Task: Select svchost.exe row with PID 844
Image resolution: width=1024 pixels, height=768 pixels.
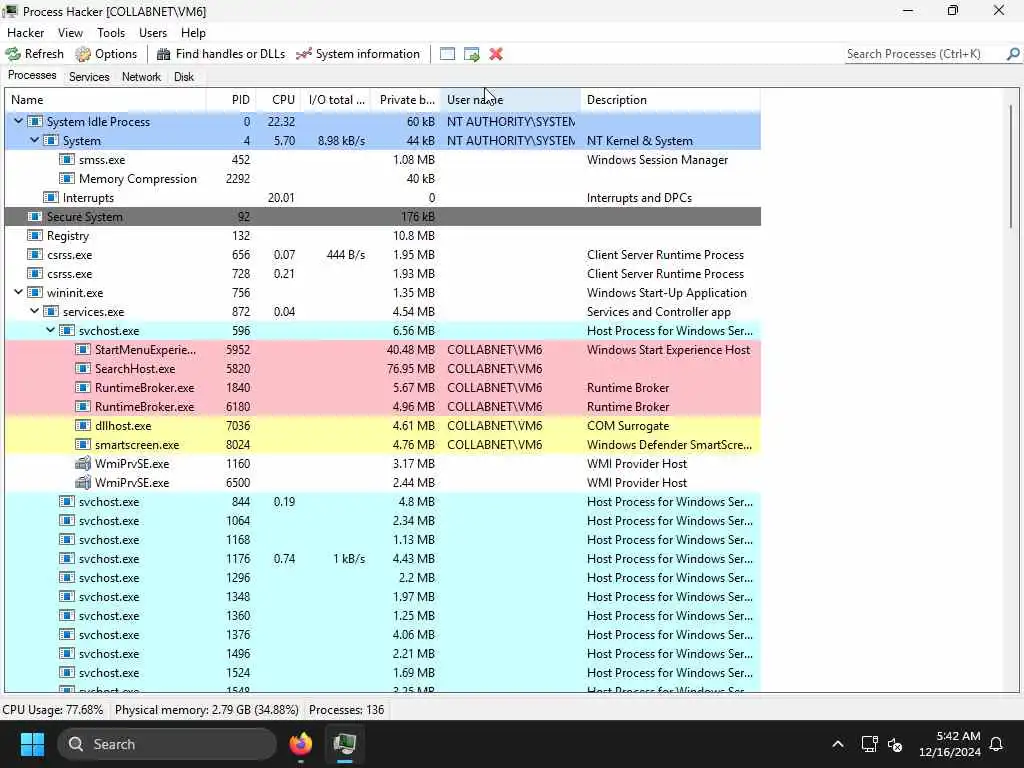Action: point(383,502)
